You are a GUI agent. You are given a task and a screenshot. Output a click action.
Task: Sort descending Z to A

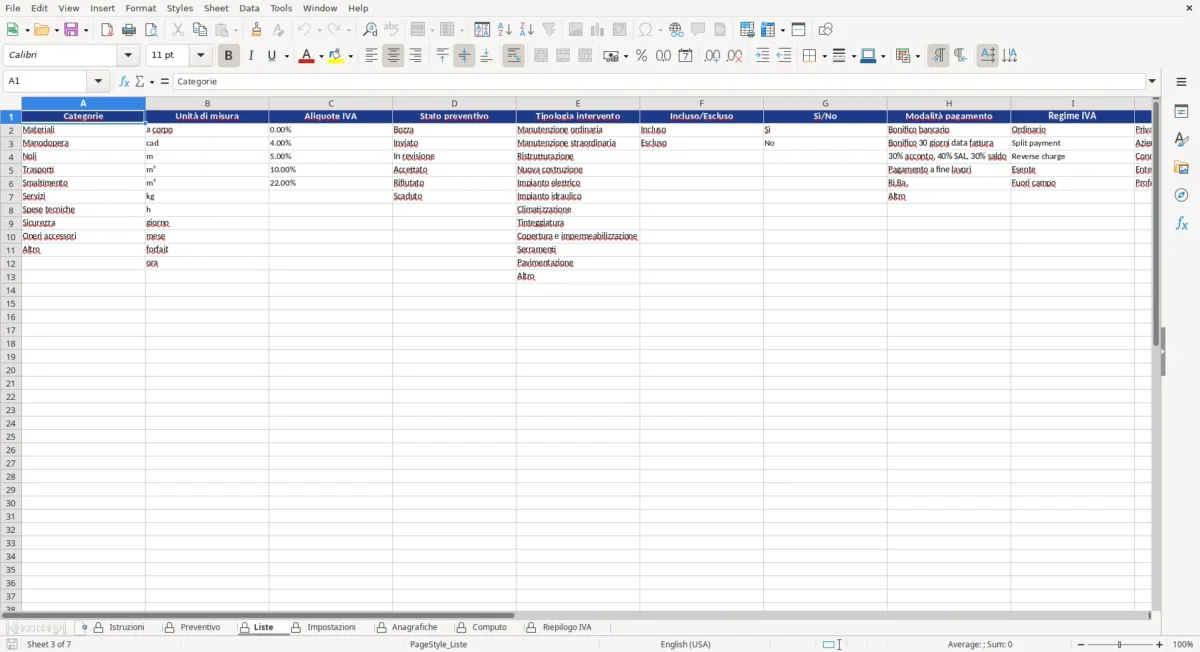(x=526, y=30)
